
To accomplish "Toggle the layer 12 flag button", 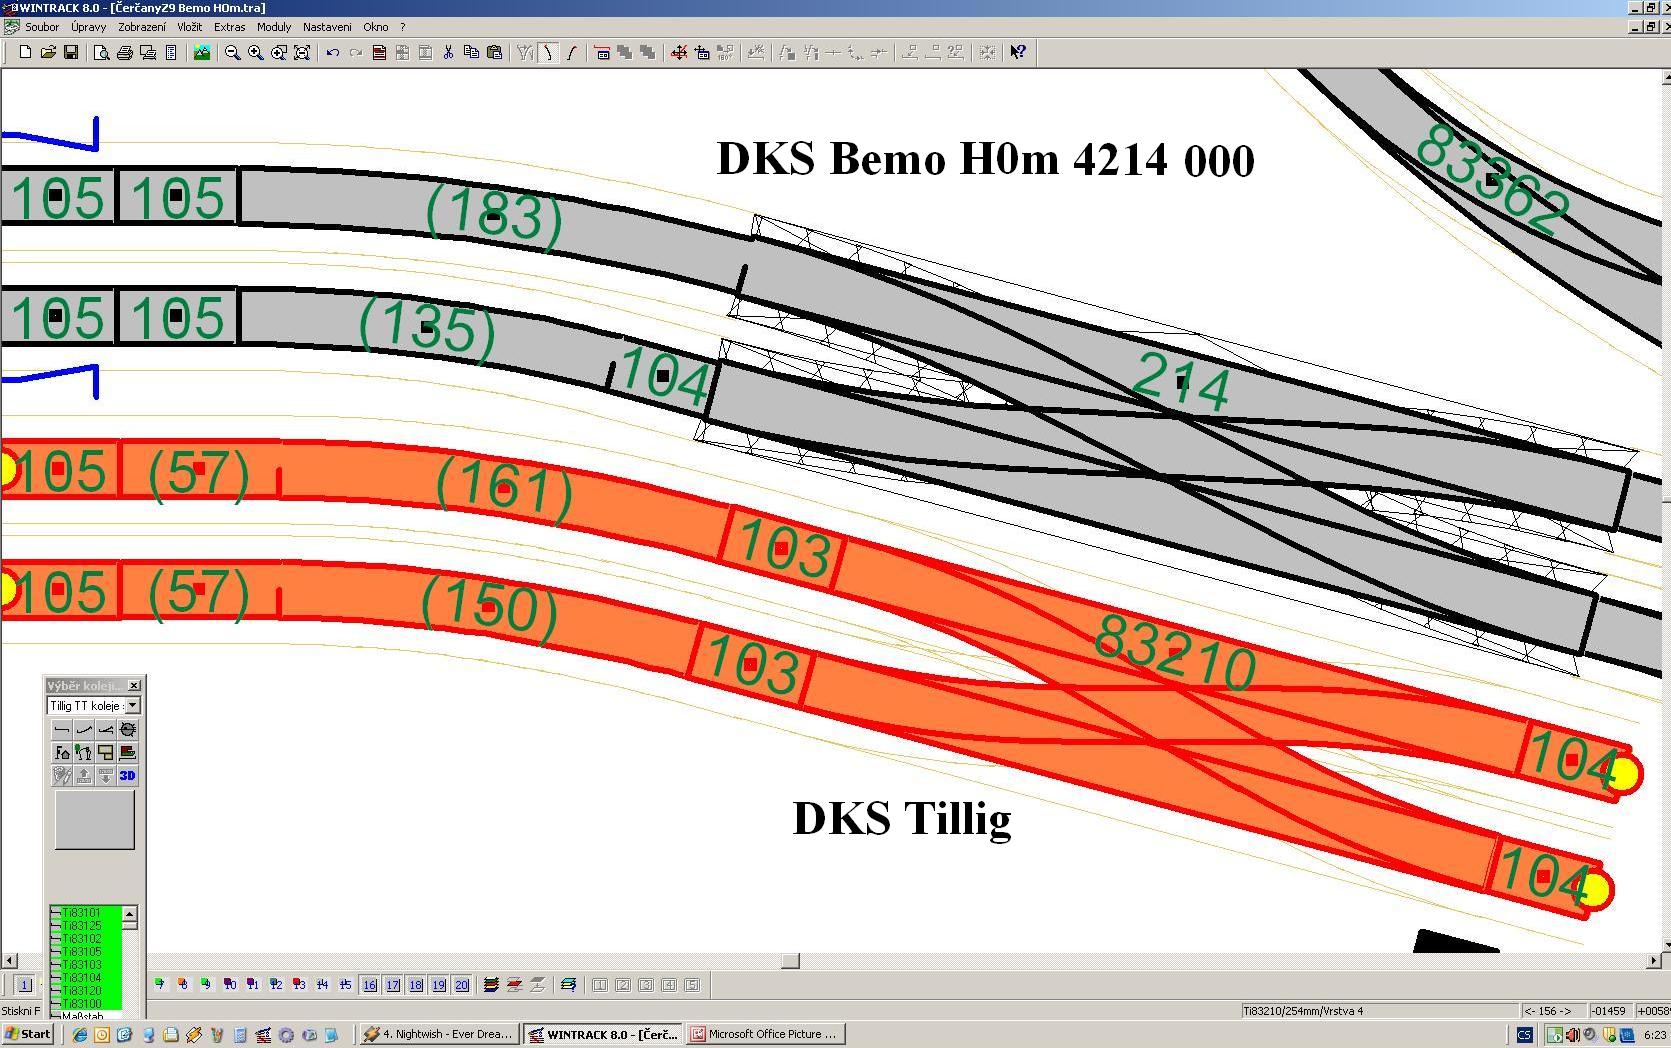I will [x=276, y=985].
